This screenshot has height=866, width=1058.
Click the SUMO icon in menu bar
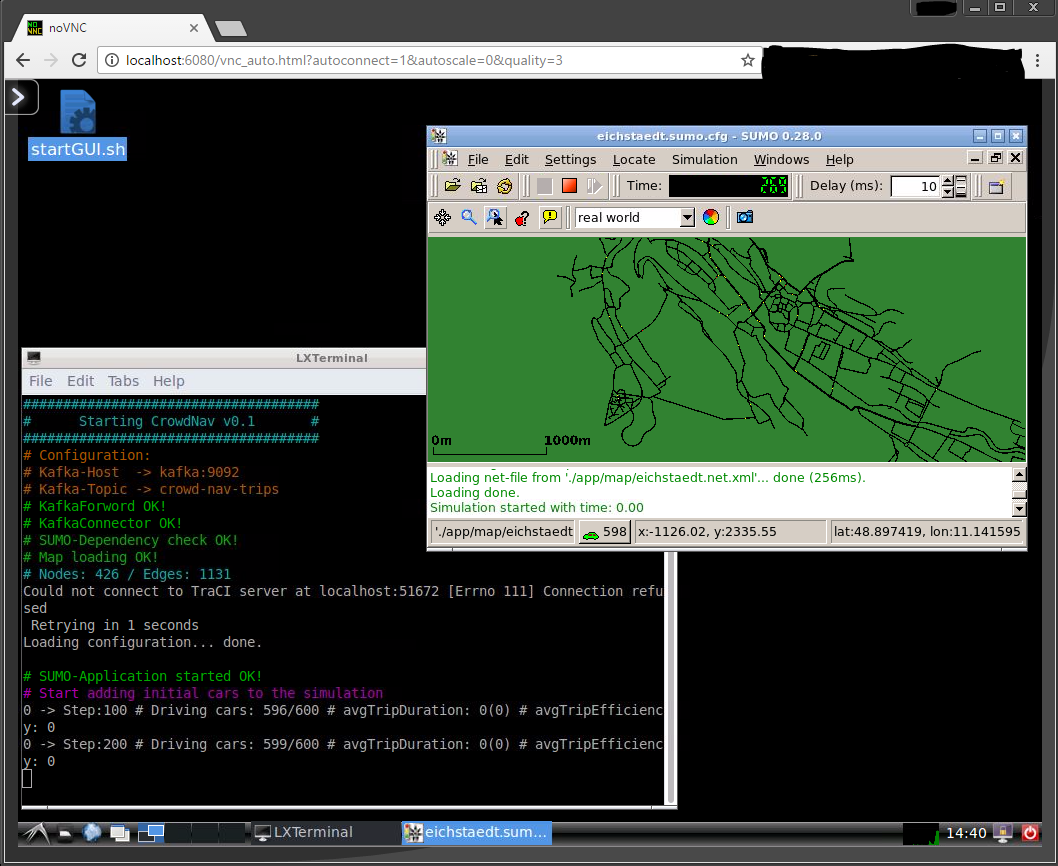pyautogui.click(x=449, y=159)
